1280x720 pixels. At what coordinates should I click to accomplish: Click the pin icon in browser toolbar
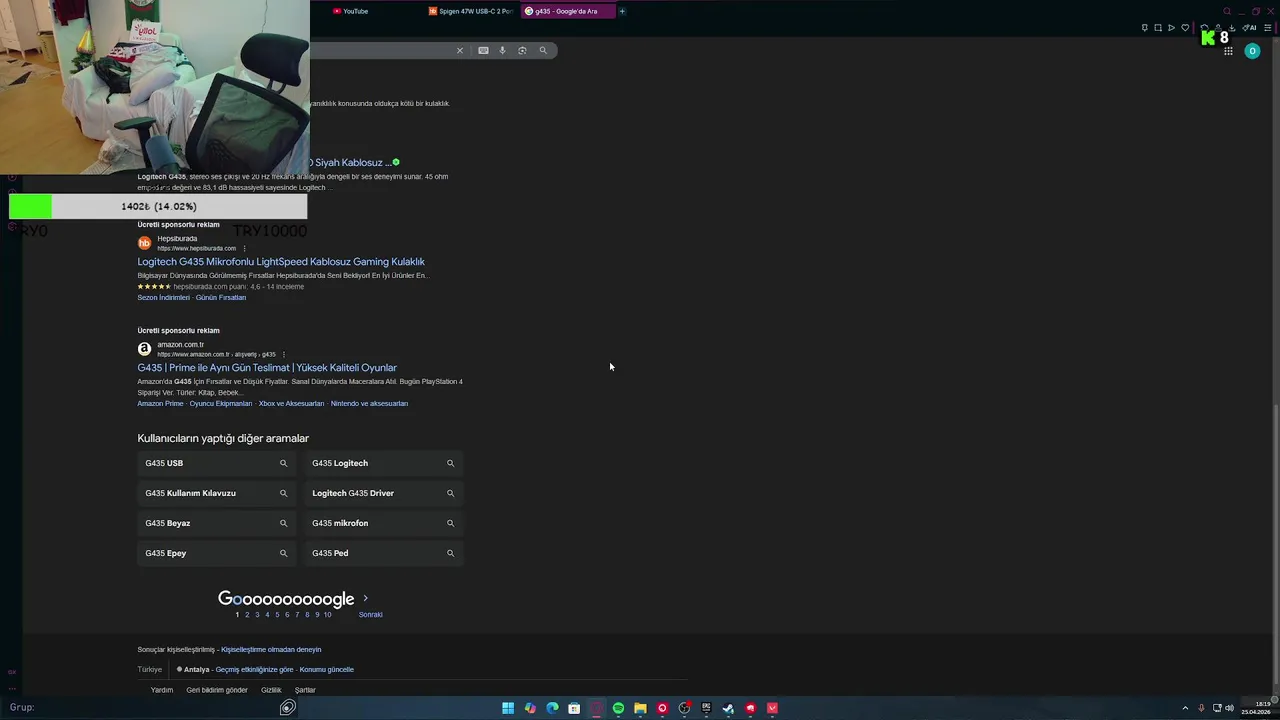pos(1144,28)
